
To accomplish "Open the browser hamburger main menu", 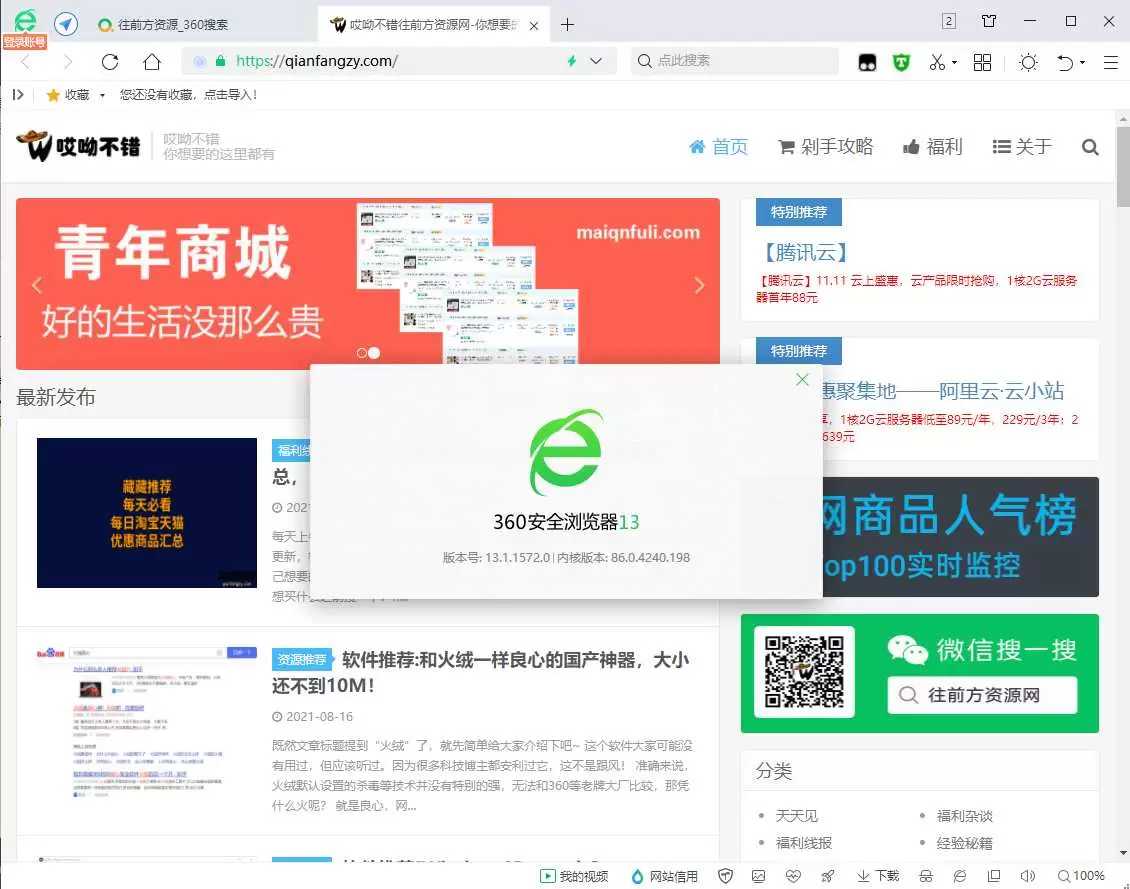I will tap(1111, 63).
